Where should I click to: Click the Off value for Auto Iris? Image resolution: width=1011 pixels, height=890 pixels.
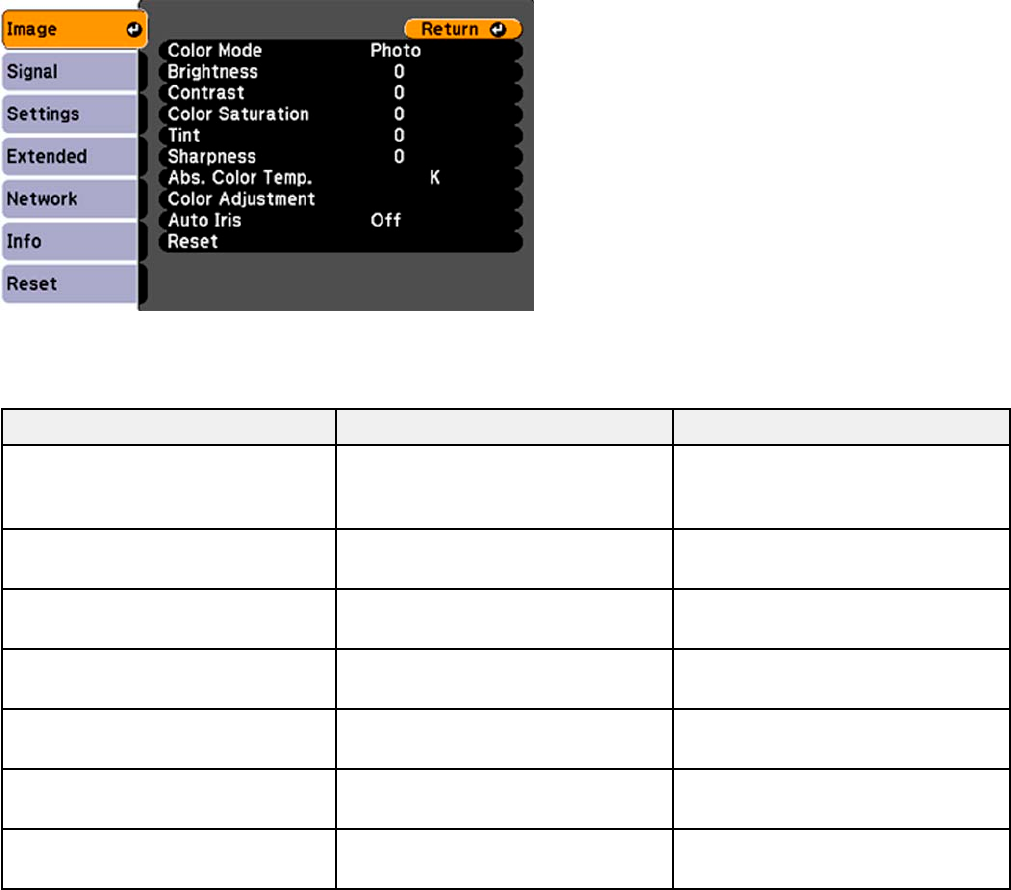[386, 221]
